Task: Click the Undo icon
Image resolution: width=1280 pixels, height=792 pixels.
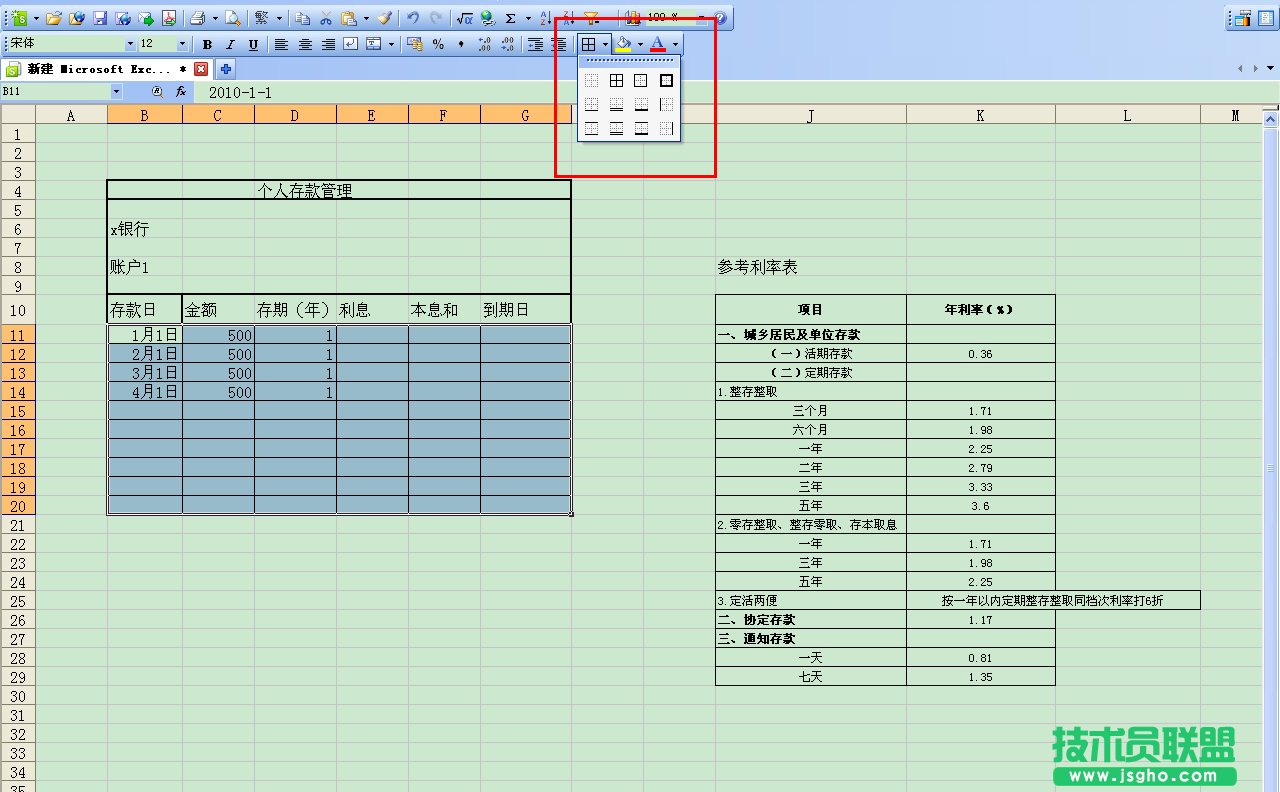Action: tap(412, 17)
